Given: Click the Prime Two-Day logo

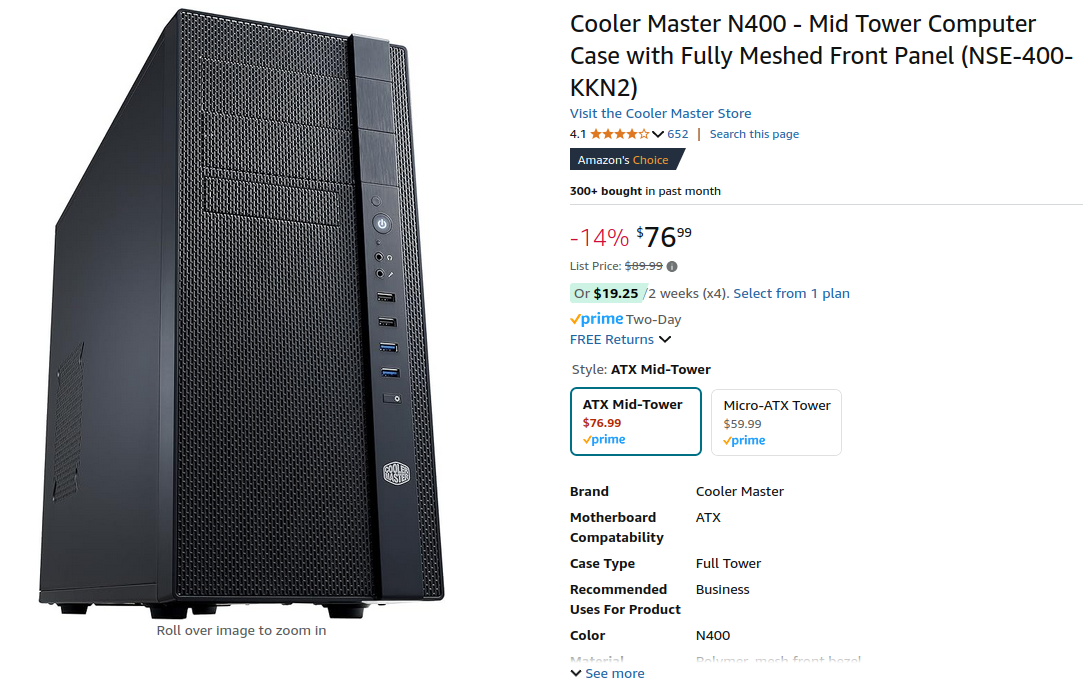Looking at the screenshot, I should pos(597,319).
